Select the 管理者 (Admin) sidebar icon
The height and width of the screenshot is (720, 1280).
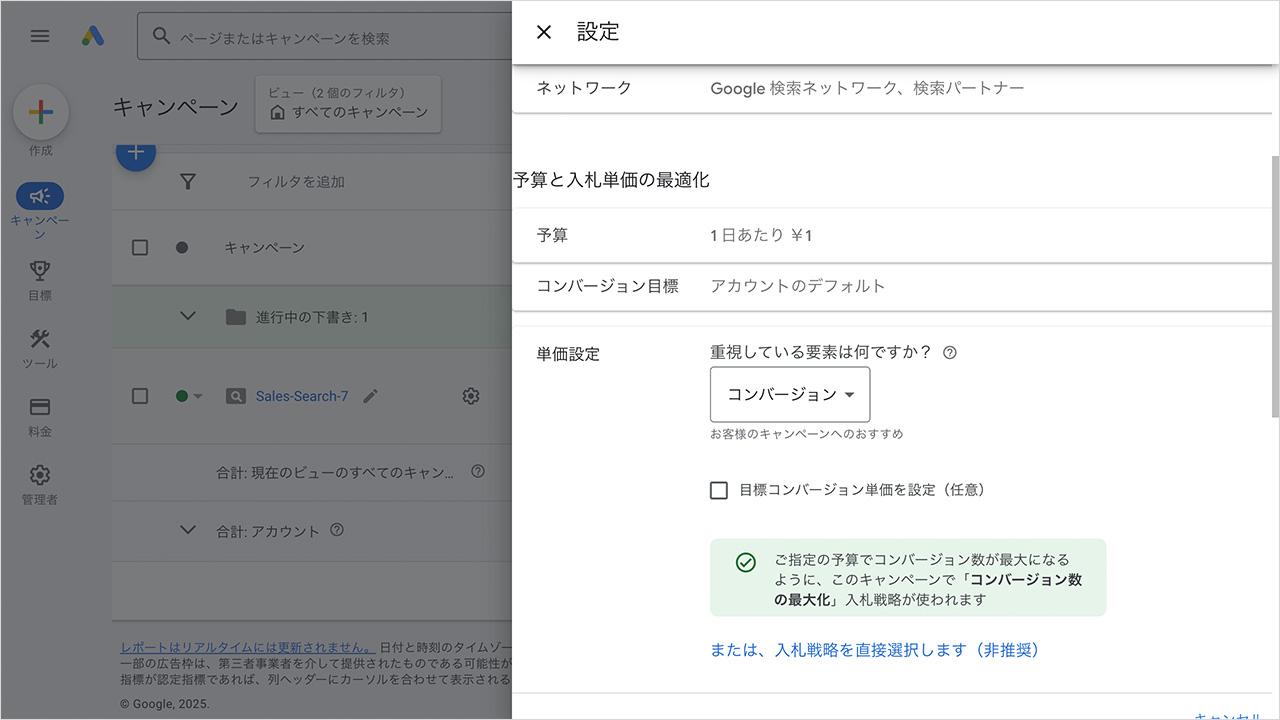40,474
